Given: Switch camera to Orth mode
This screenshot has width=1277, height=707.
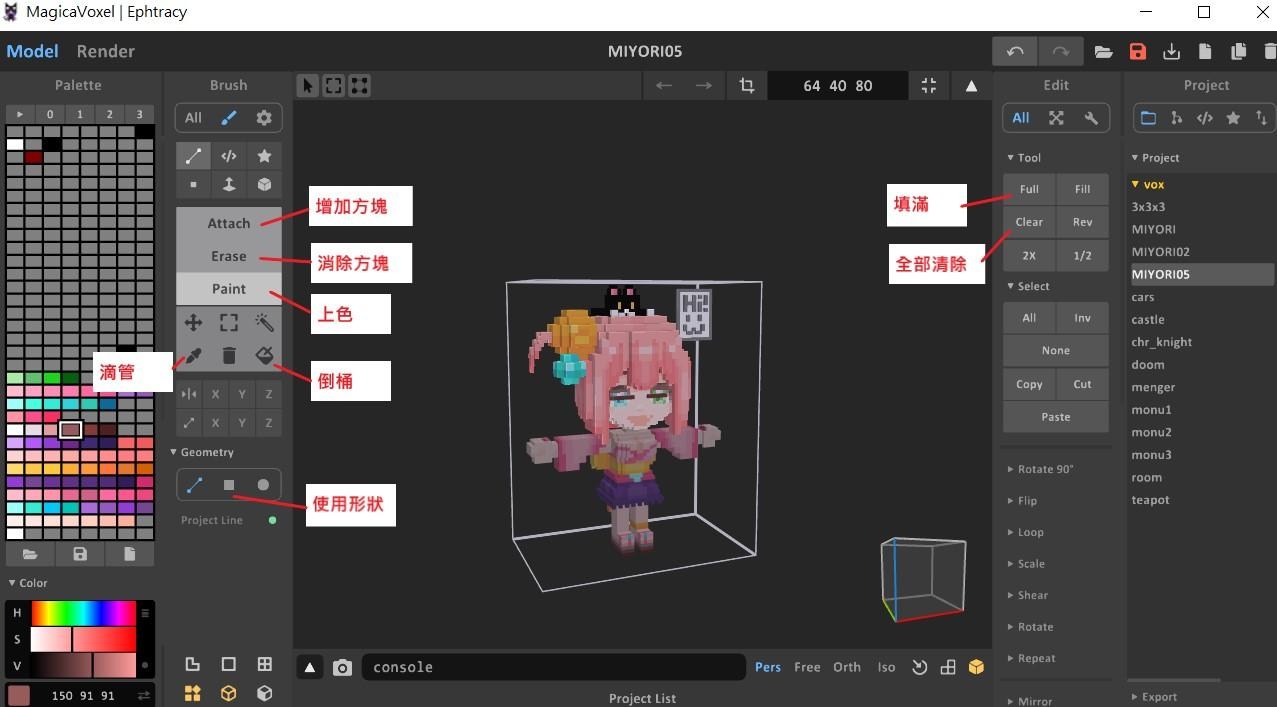Looking at the screenshot, I should click(847, 667).
